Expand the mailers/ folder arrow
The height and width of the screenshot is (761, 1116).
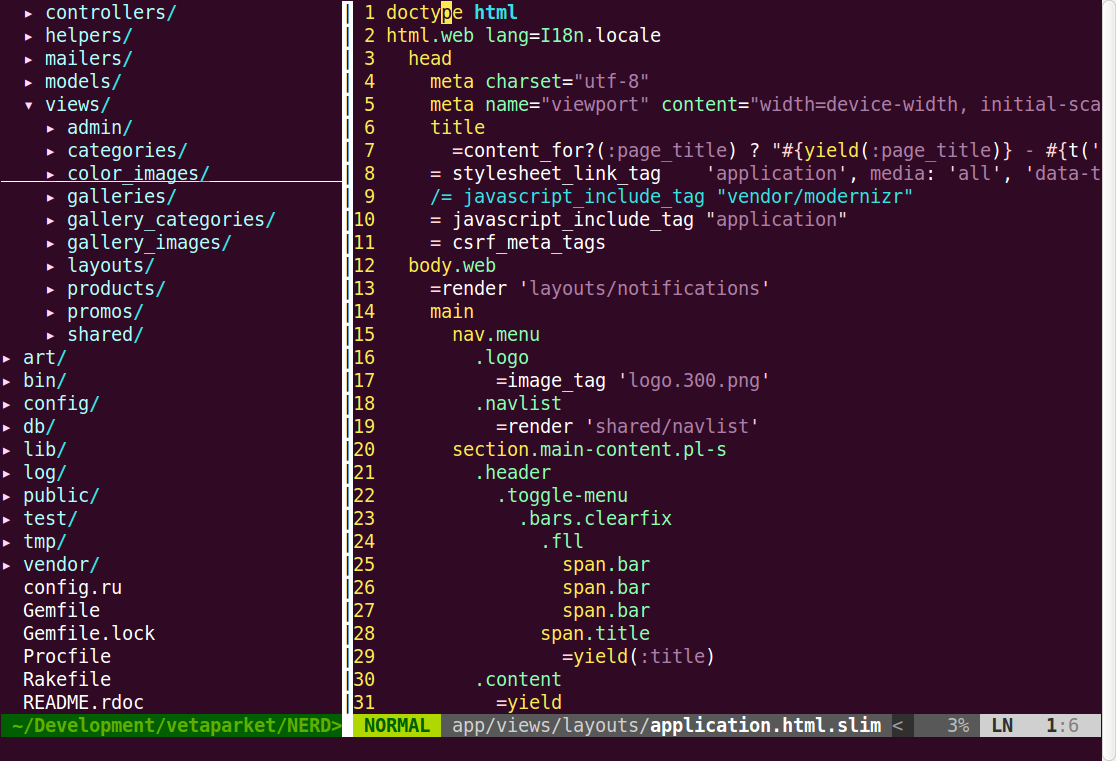(x=28, y=59)
